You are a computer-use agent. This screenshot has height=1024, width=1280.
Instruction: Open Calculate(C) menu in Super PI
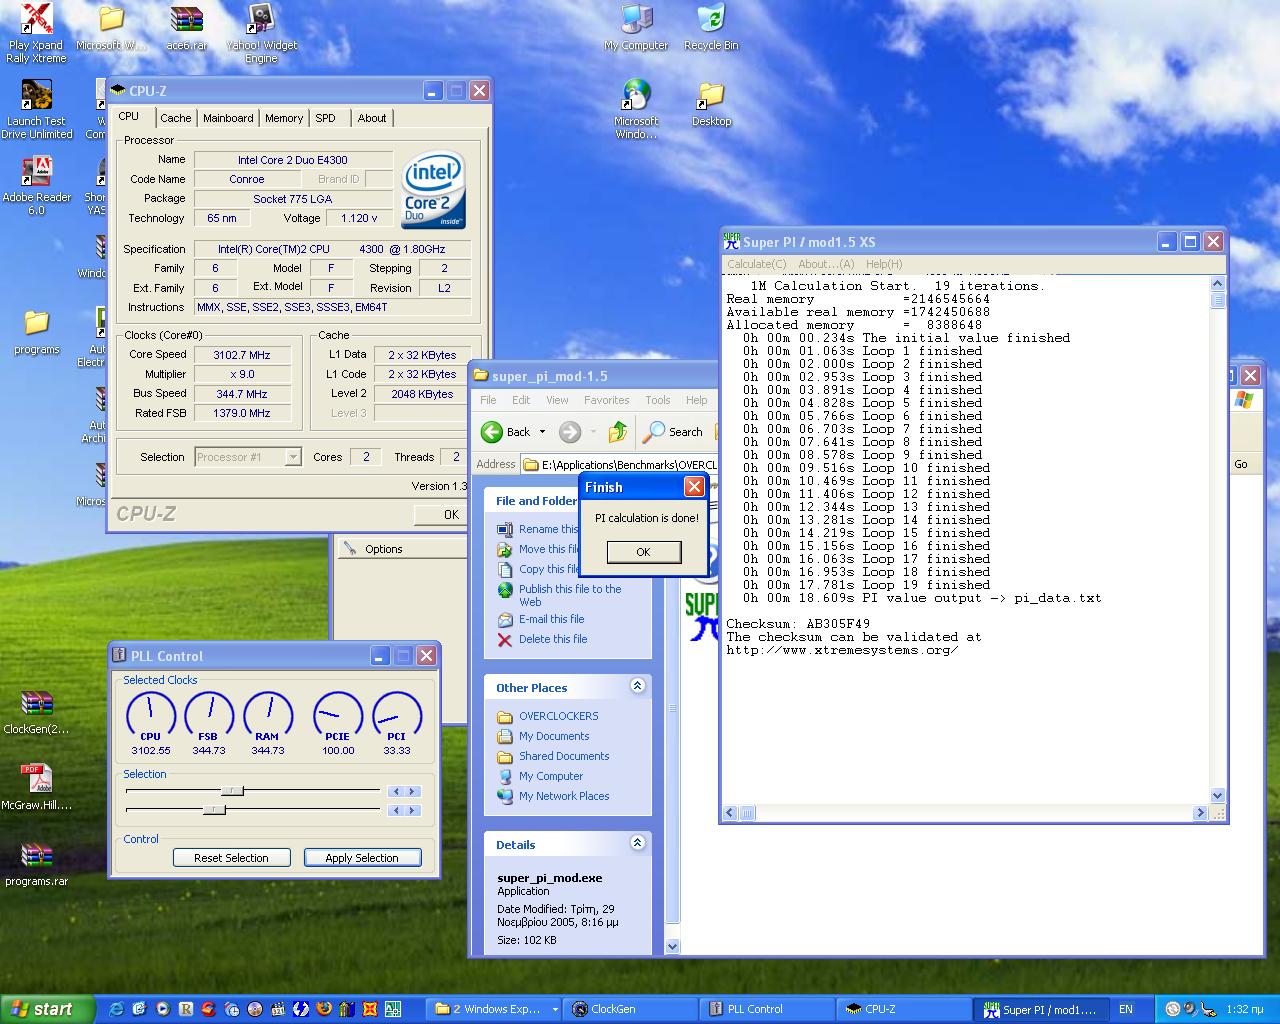[757, 264]
